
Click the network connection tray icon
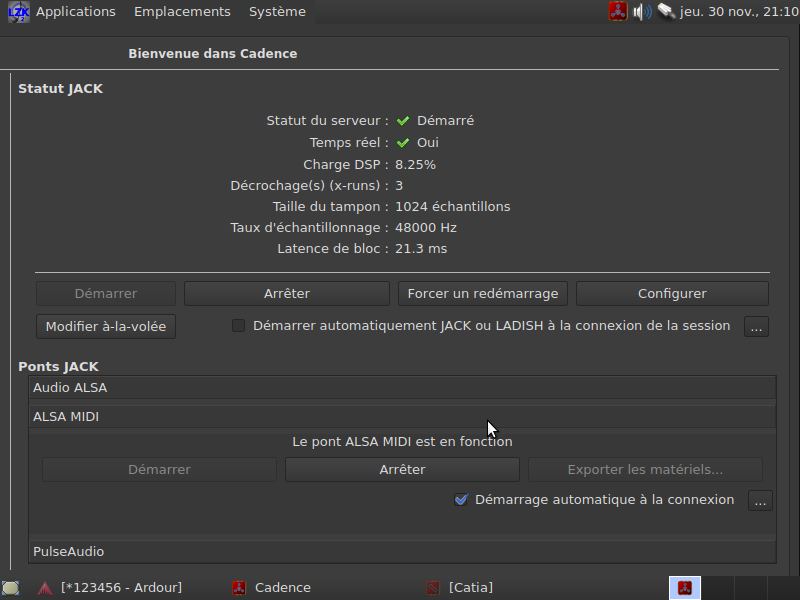(x=666, y=11)
